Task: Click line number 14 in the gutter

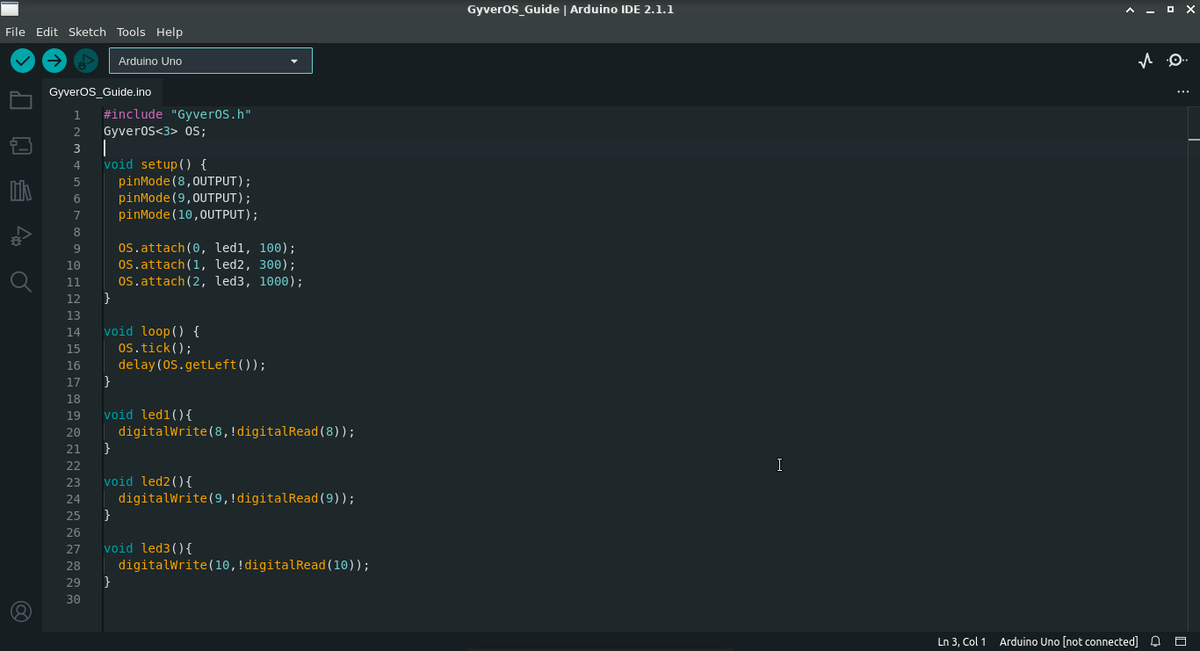Action: (74, 331)
